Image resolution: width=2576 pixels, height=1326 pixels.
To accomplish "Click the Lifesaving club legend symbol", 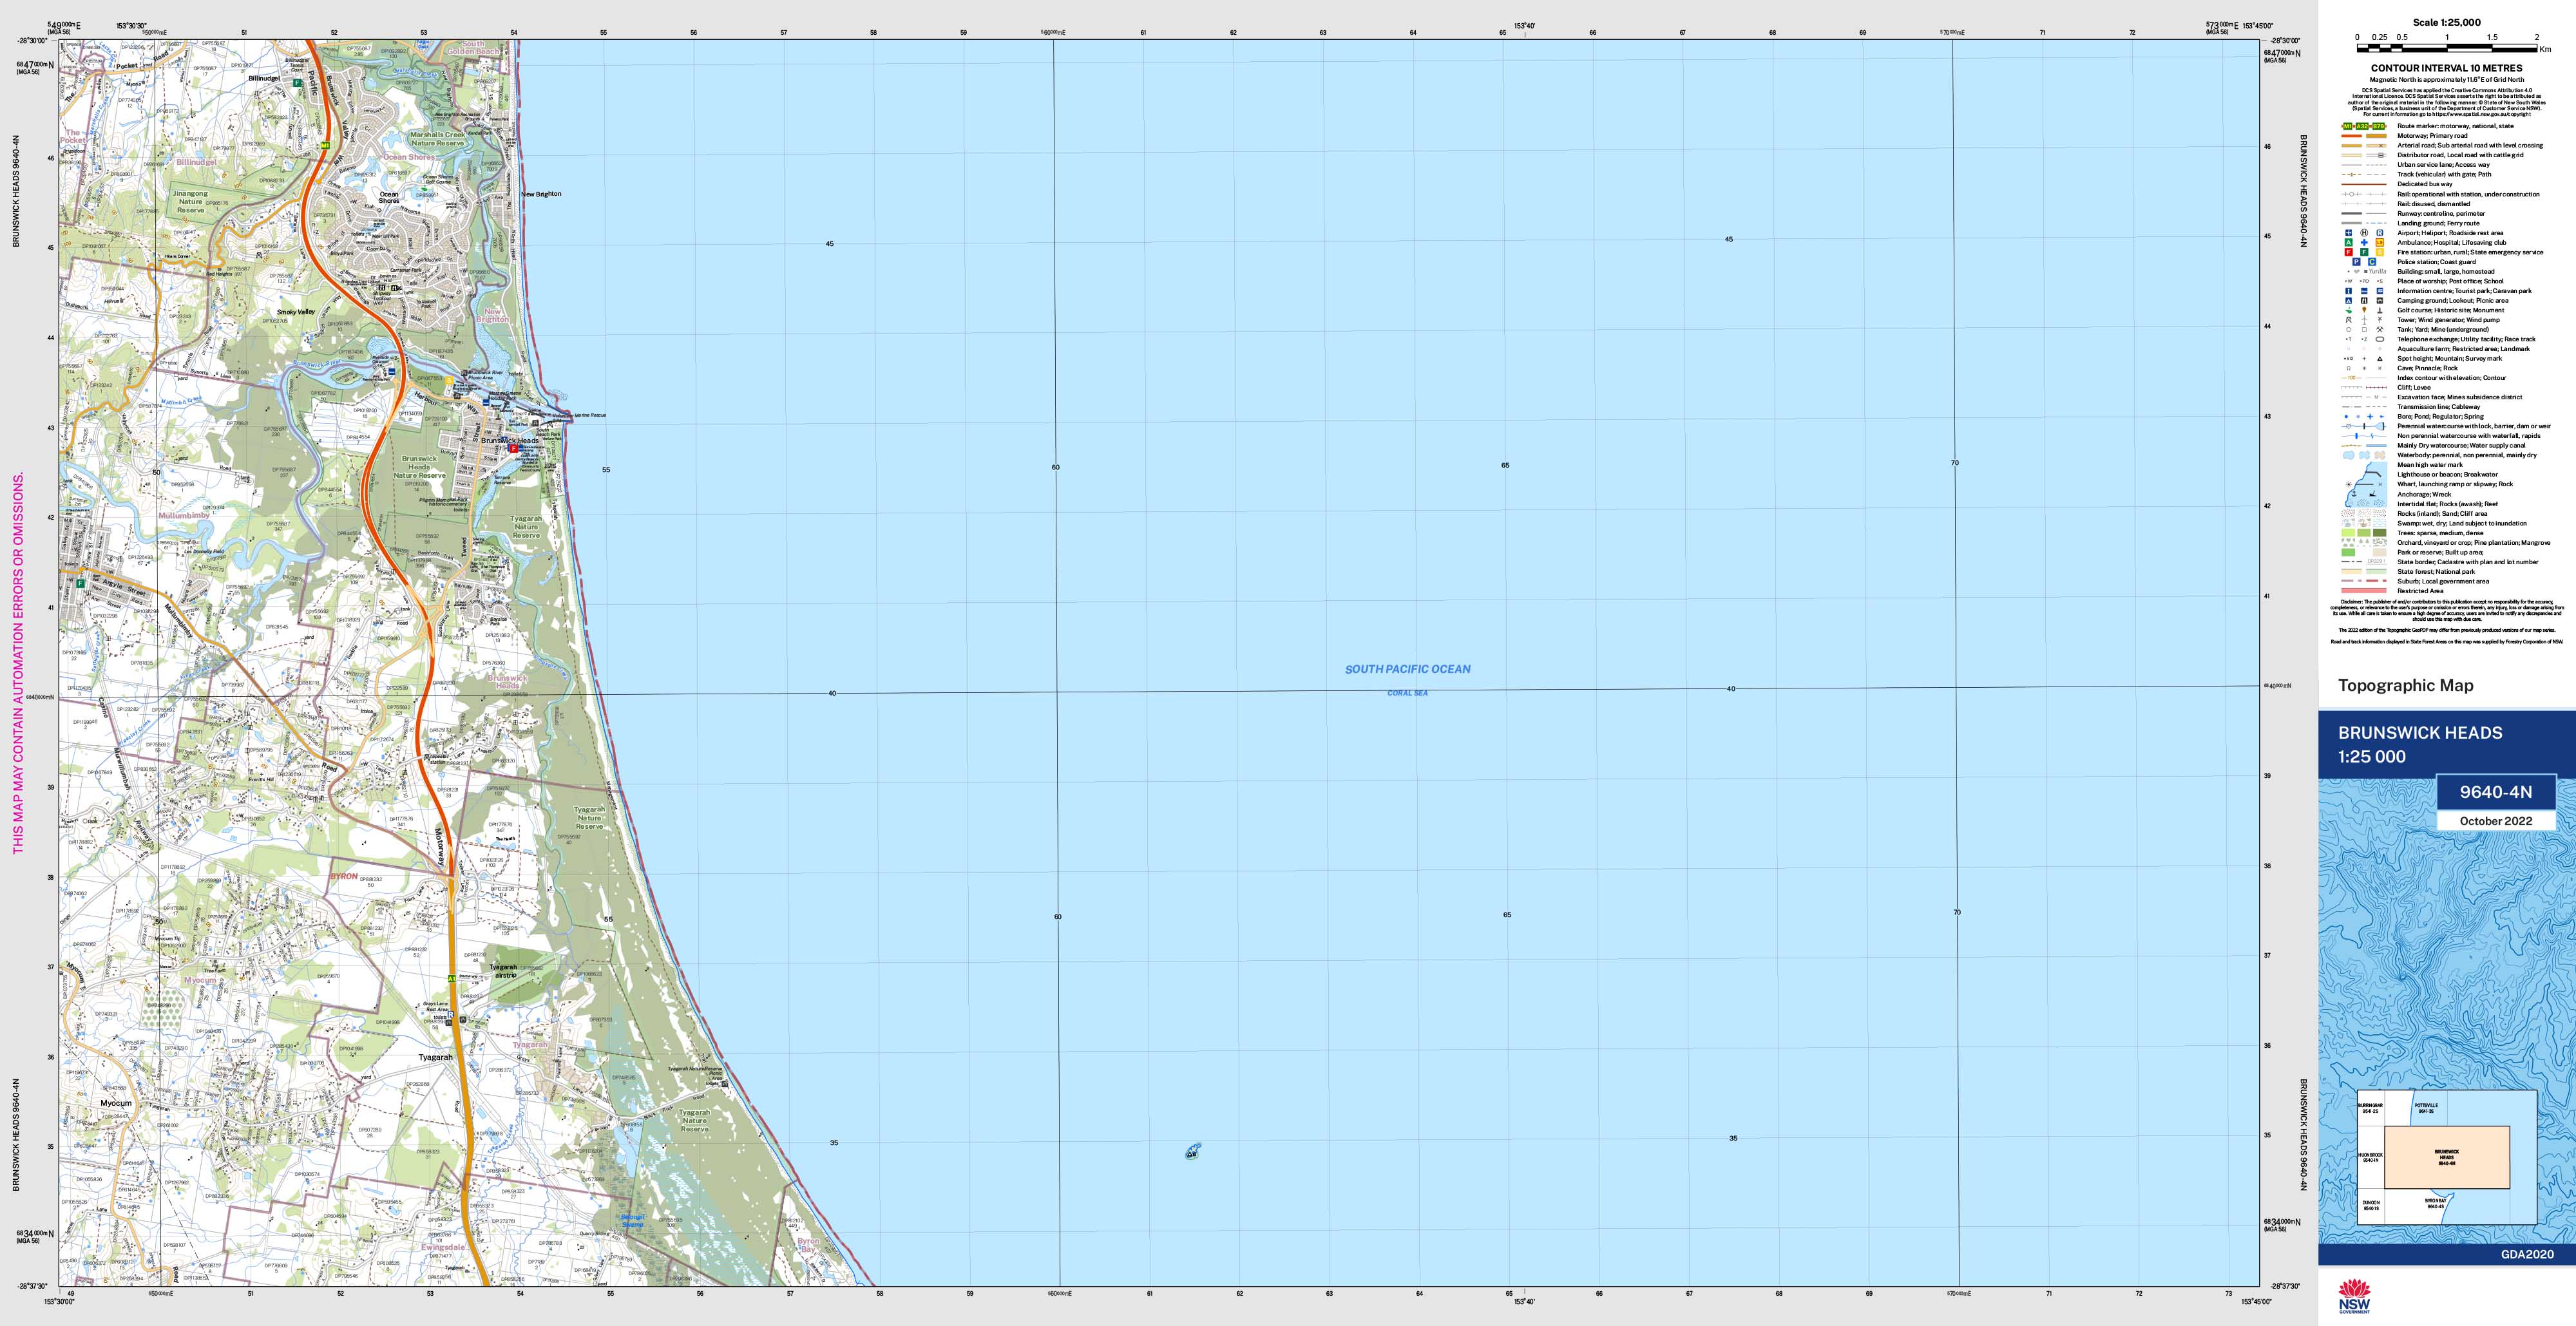I will 2380,243.
